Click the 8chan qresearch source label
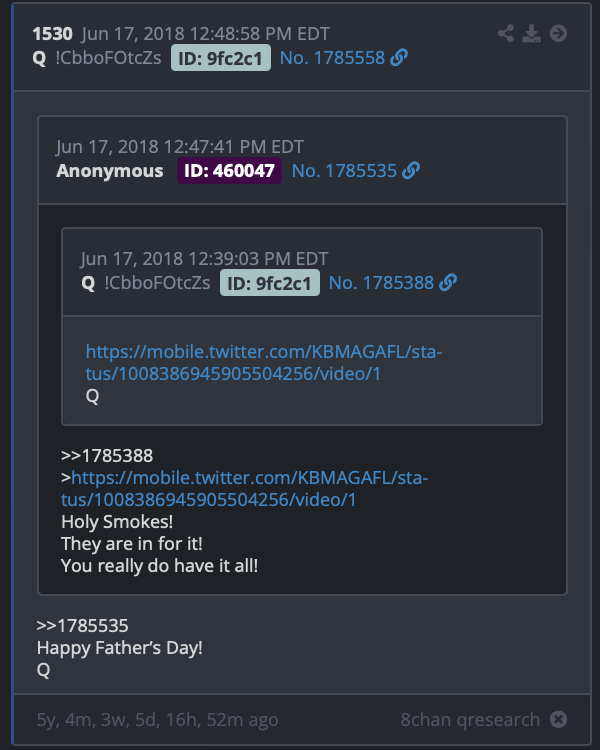 [x=470, y=719]
